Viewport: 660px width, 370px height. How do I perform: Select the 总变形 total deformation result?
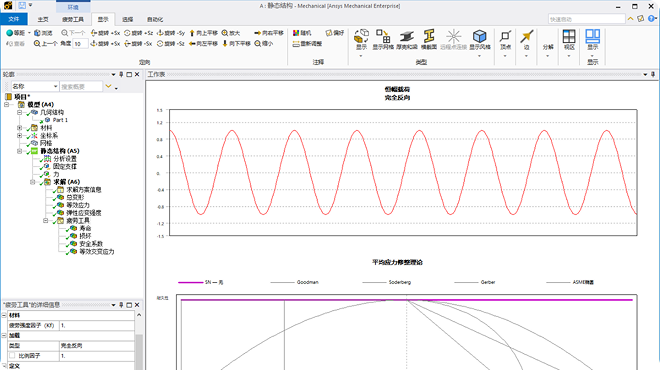click(75, 197)
